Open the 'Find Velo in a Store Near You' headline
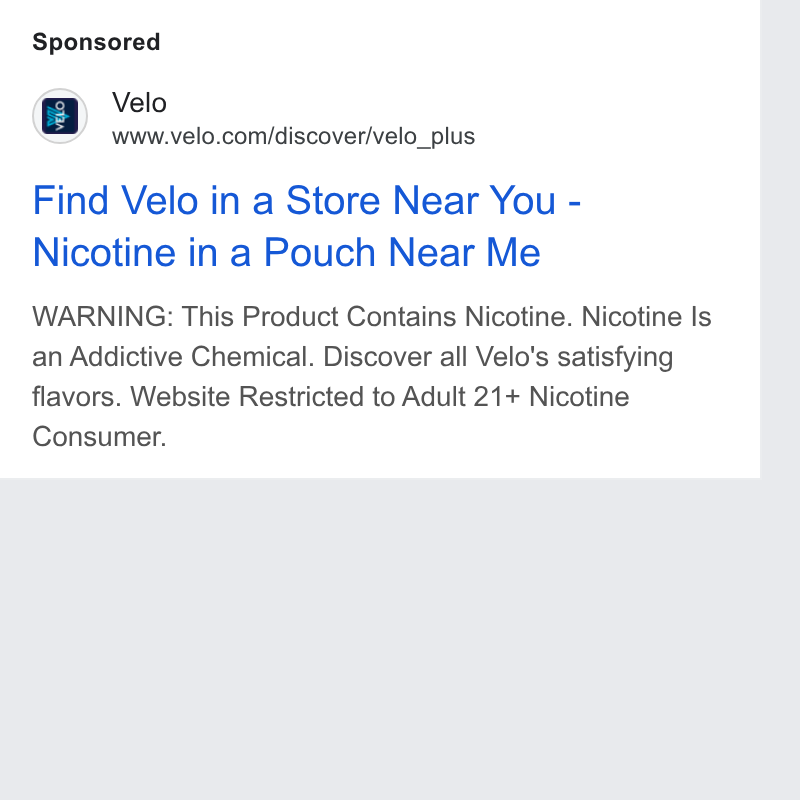This screenshot has width=800, height=800. [x=307, y=201]
